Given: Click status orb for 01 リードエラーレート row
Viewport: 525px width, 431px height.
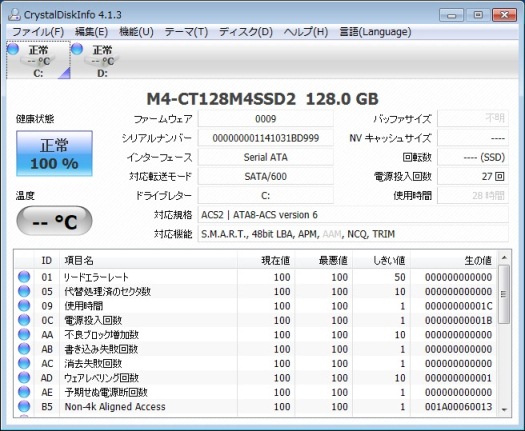Looking at the screenshot, I should (24, 277).
